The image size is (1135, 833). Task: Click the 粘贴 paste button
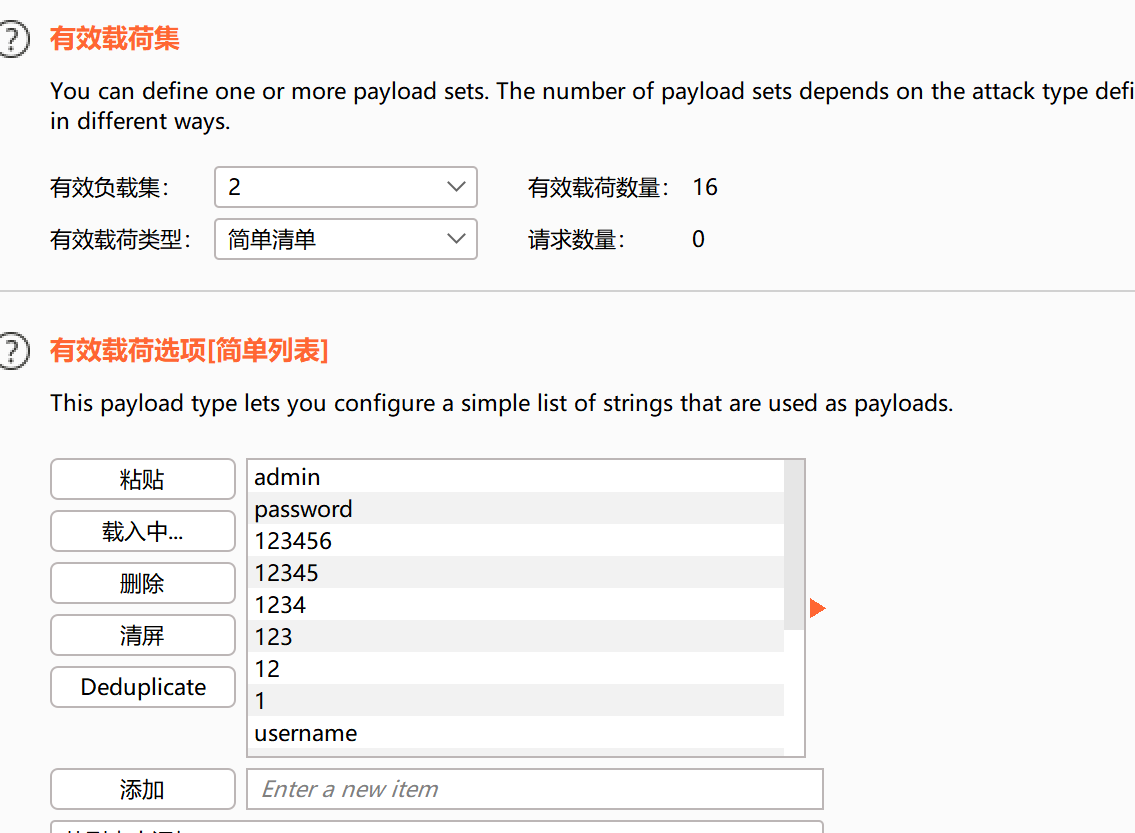[x=142, y=480]
